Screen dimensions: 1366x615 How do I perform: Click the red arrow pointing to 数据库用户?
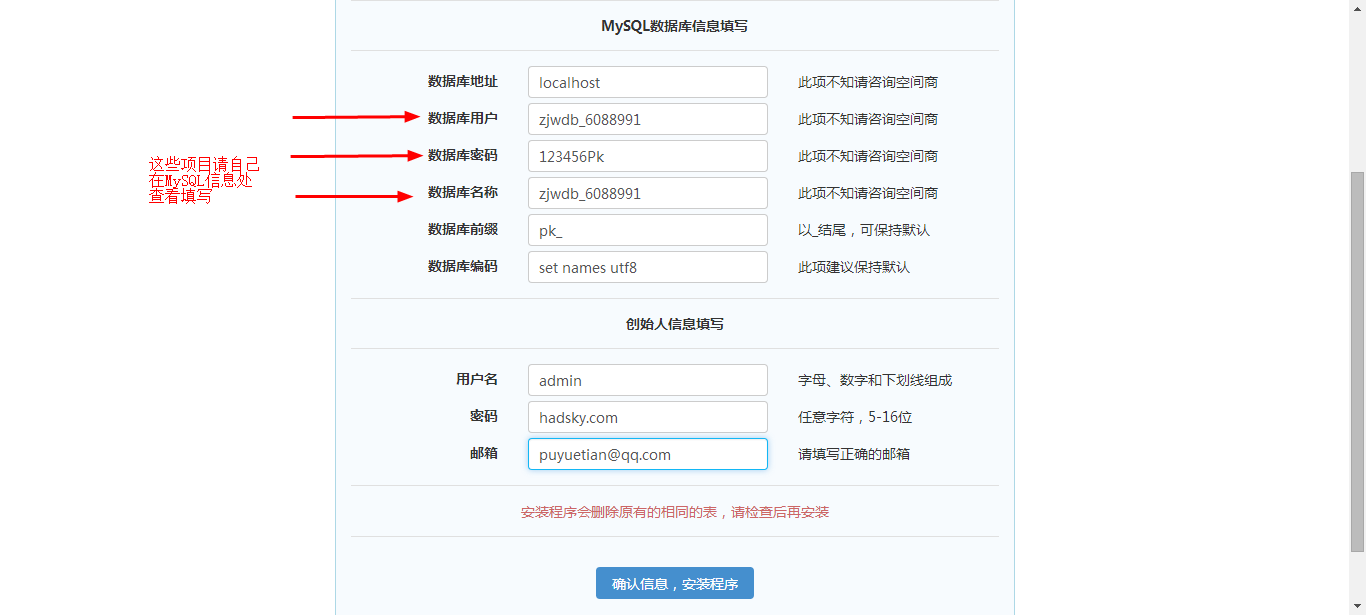tap(355, 117)
